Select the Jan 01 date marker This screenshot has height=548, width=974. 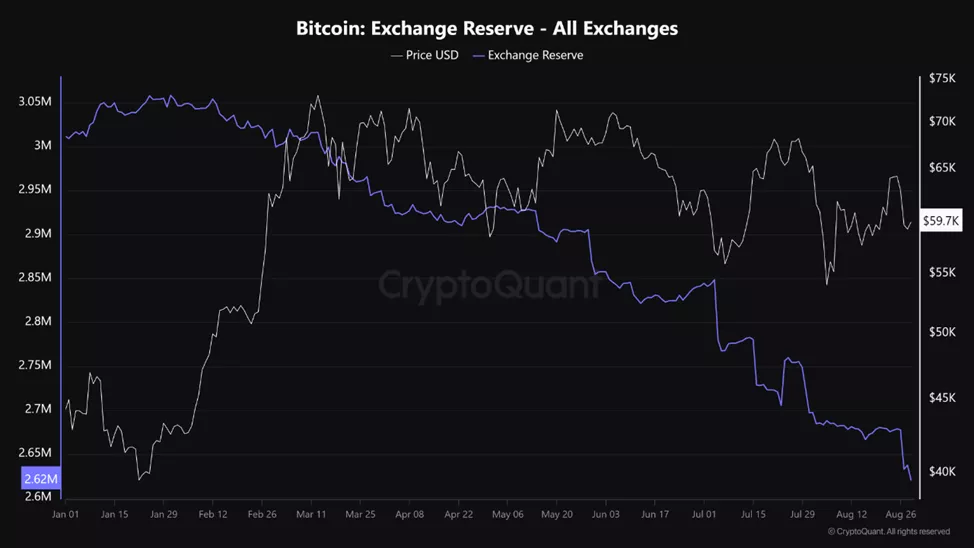(x=65, y=514)
